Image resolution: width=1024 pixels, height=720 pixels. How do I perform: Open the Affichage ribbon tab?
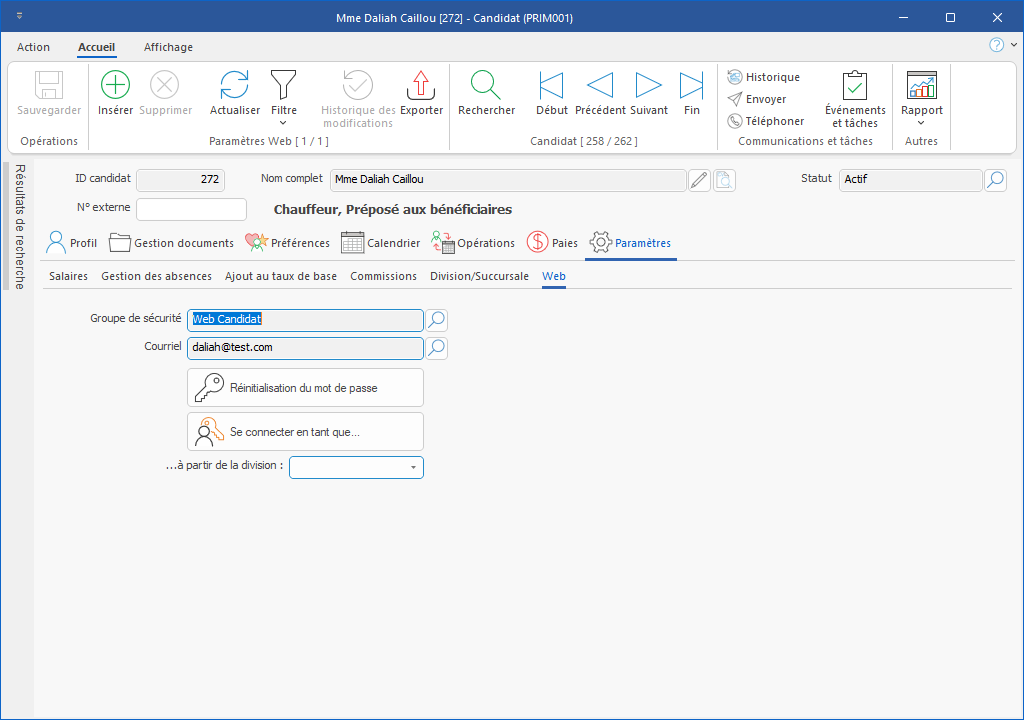(168, 47)
